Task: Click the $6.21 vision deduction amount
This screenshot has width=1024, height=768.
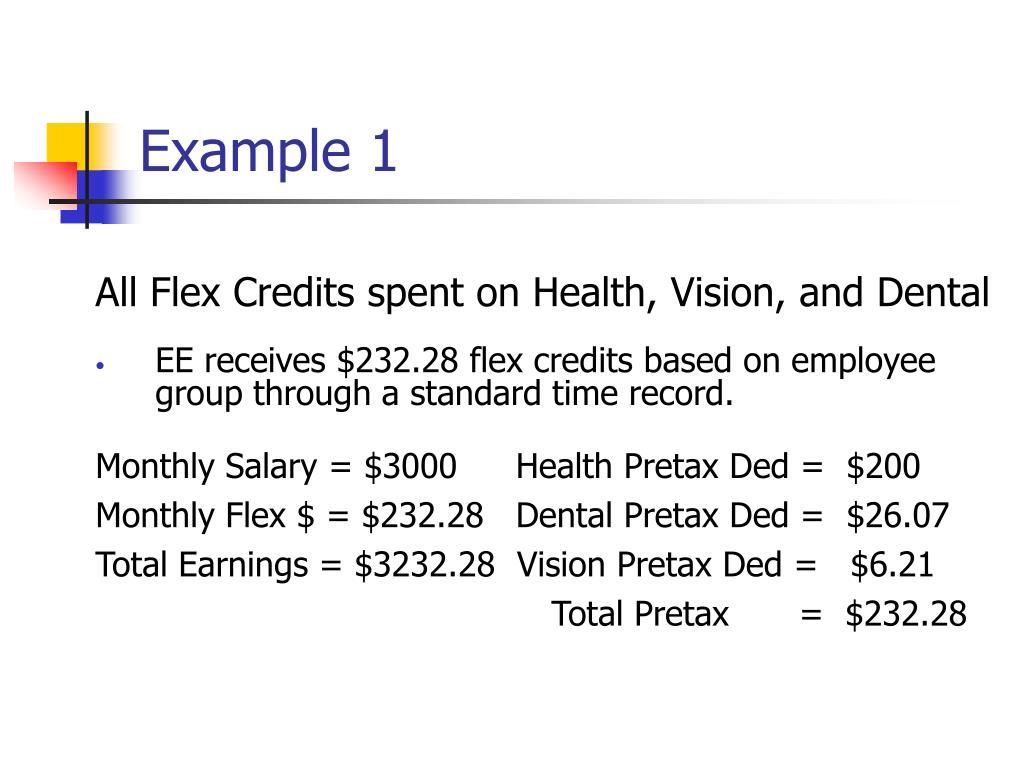Action: click(891, 565)
